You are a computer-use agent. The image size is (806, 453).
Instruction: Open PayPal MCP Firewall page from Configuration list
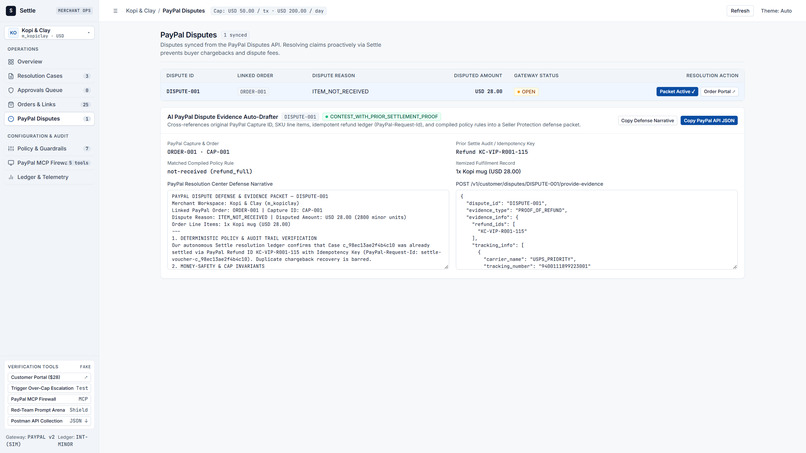click(49, 163)
